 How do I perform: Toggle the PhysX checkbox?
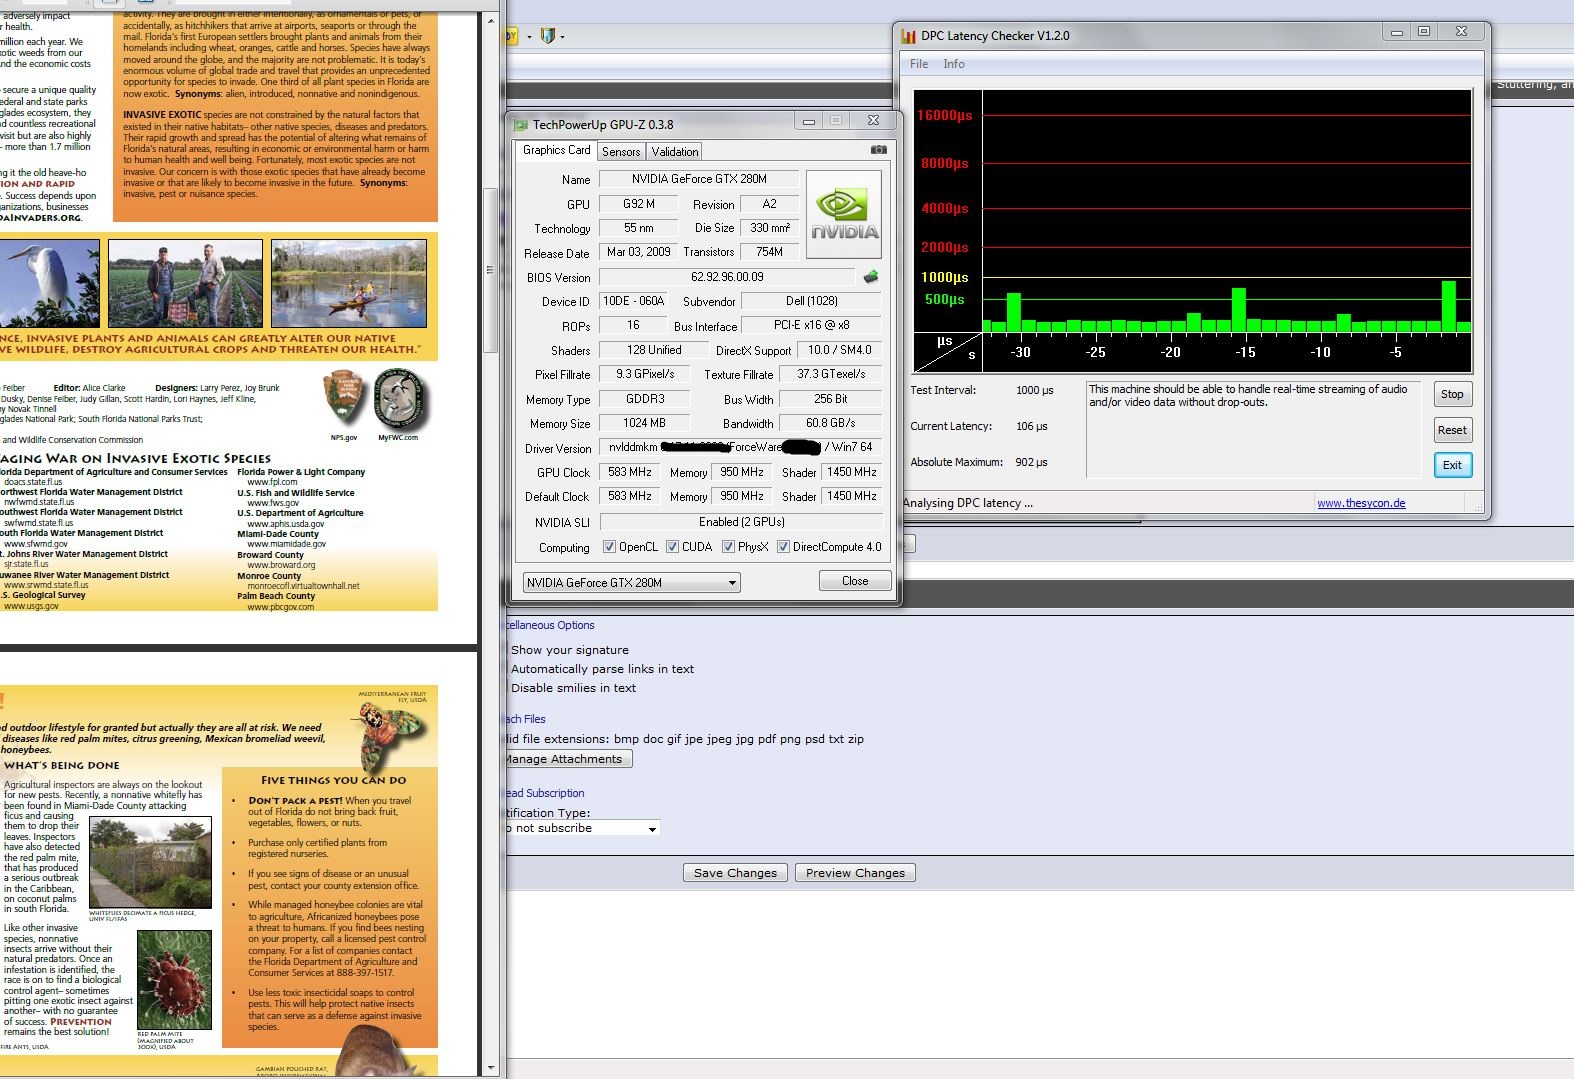[728, 547]
